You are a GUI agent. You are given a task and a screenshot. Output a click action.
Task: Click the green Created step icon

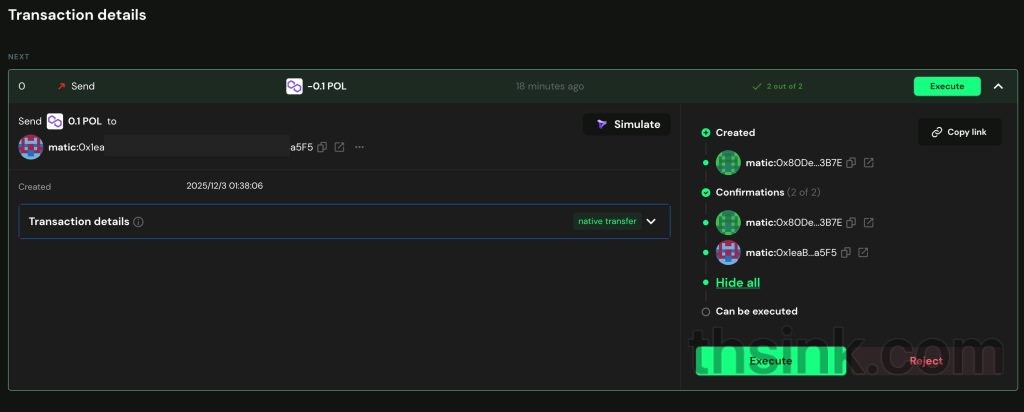(x=705, y=133)
